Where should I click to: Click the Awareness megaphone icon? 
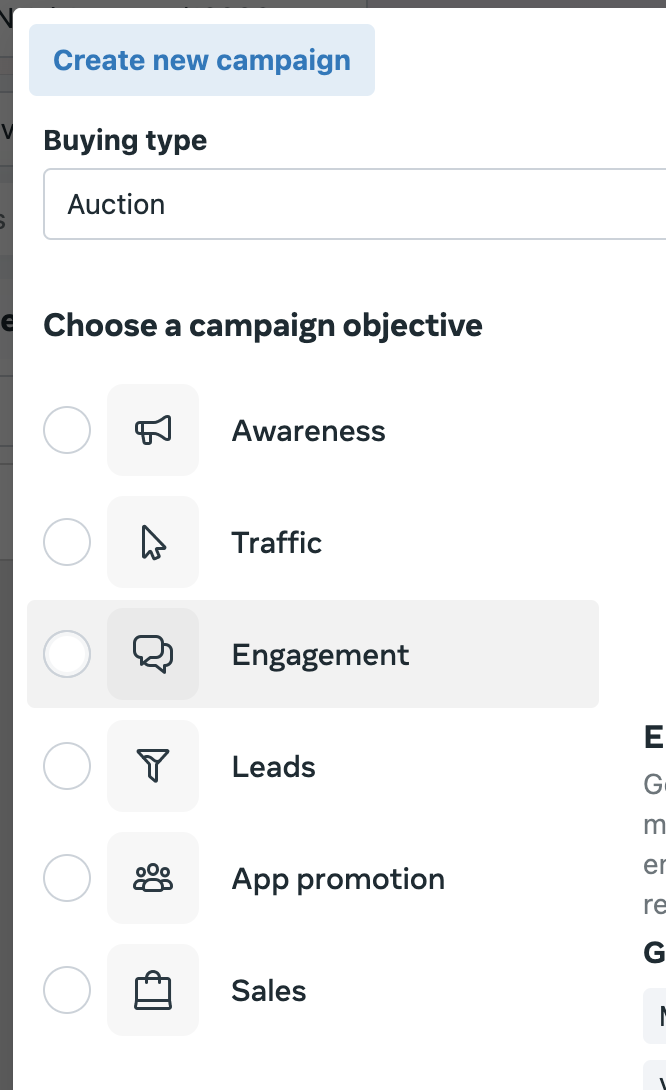point(153,431)
